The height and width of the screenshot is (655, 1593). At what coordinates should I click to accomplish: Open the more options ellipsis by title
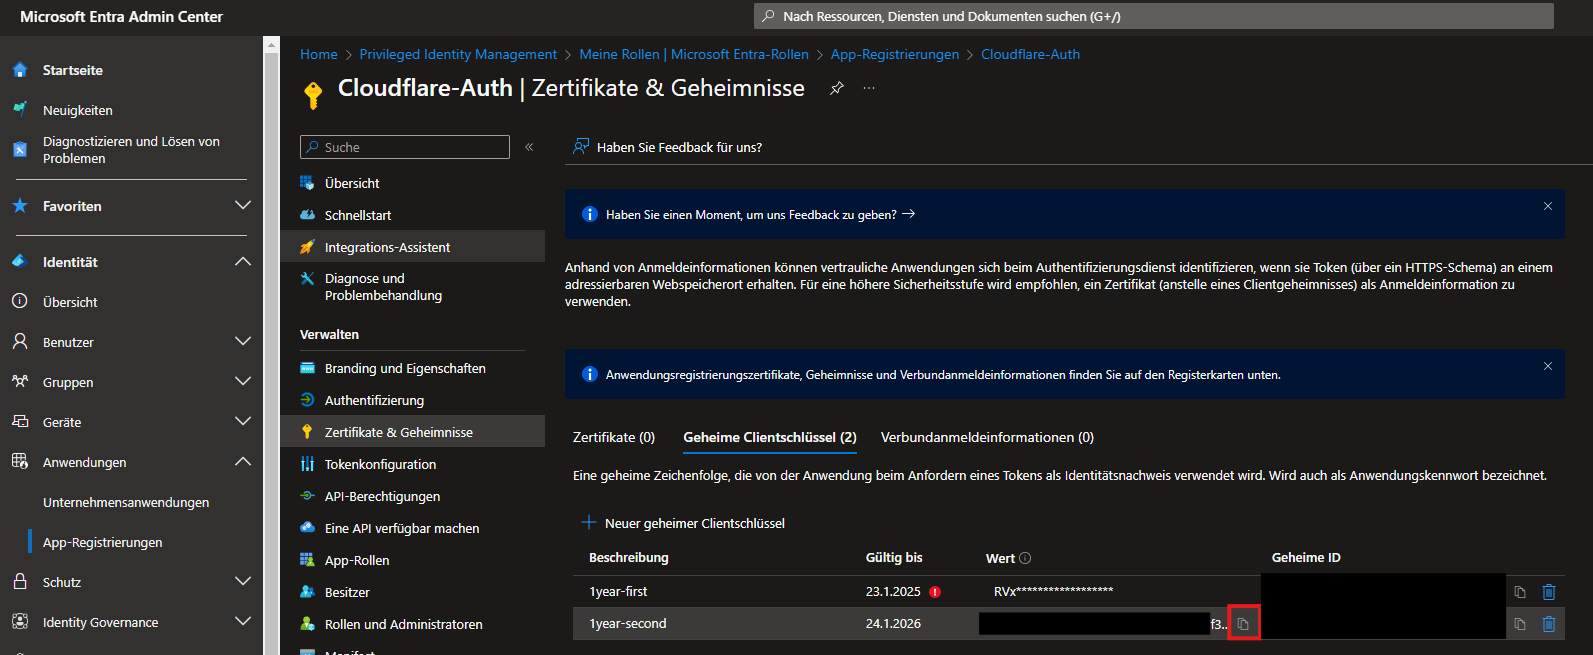[x=869, y=88]
